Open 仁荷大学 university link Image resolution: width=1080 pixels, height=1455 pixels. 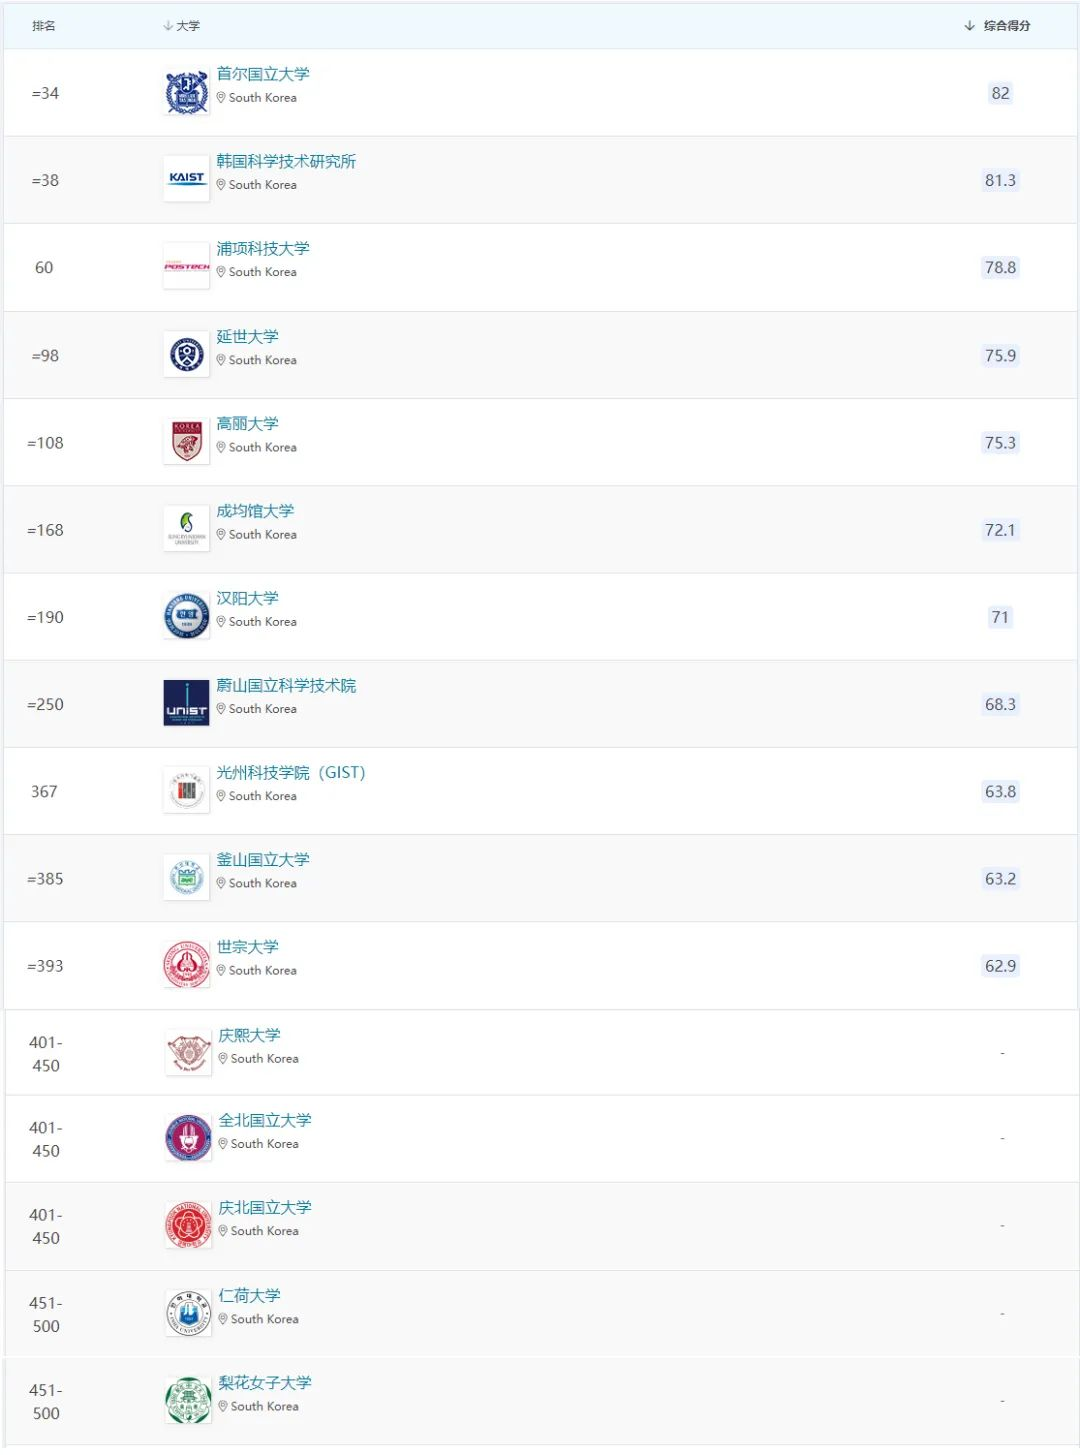(x=250, y=1296)
